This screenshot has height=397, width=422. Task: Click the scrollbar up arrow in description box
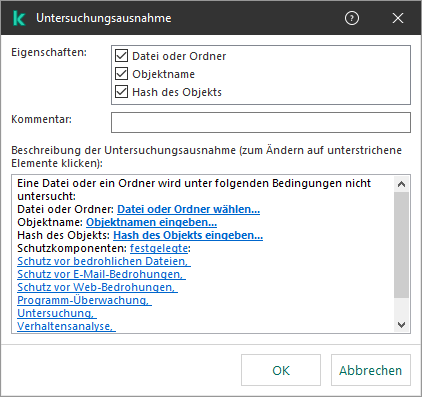[x=401, y=184]
